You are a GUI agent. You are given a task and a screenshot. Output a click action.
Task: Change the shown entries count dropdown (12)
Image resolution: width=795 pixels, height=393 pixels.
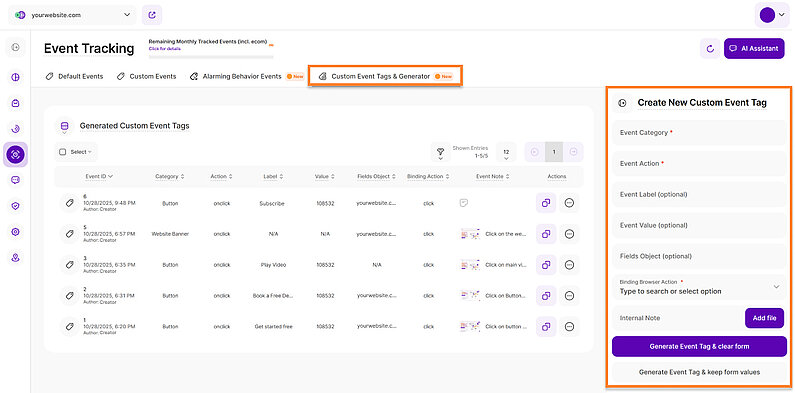(x=506, y=152)
